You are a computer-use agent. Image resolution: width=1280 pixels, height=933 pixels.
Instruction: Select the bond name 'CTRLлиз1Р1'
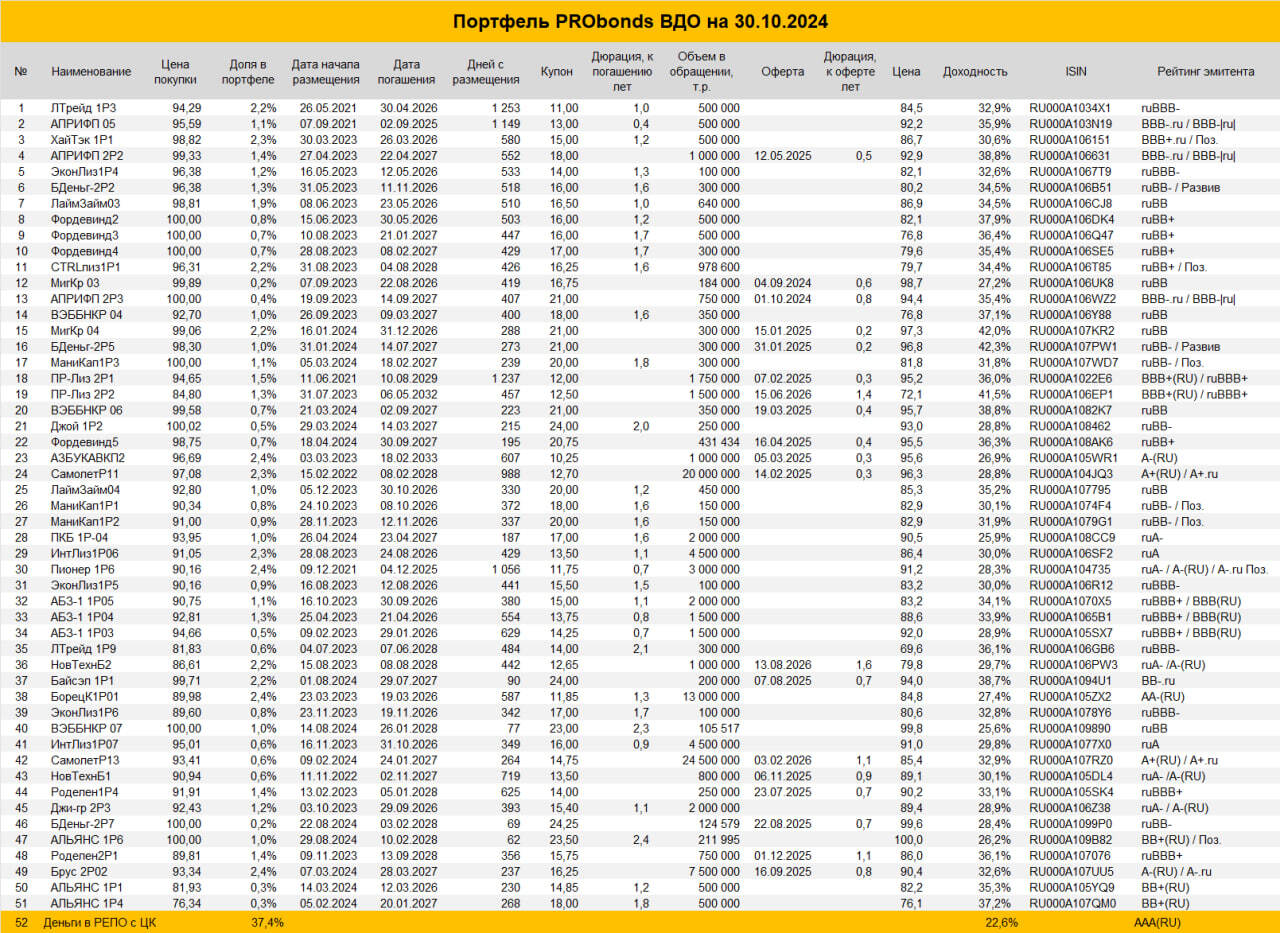click(x=85, y=267)
